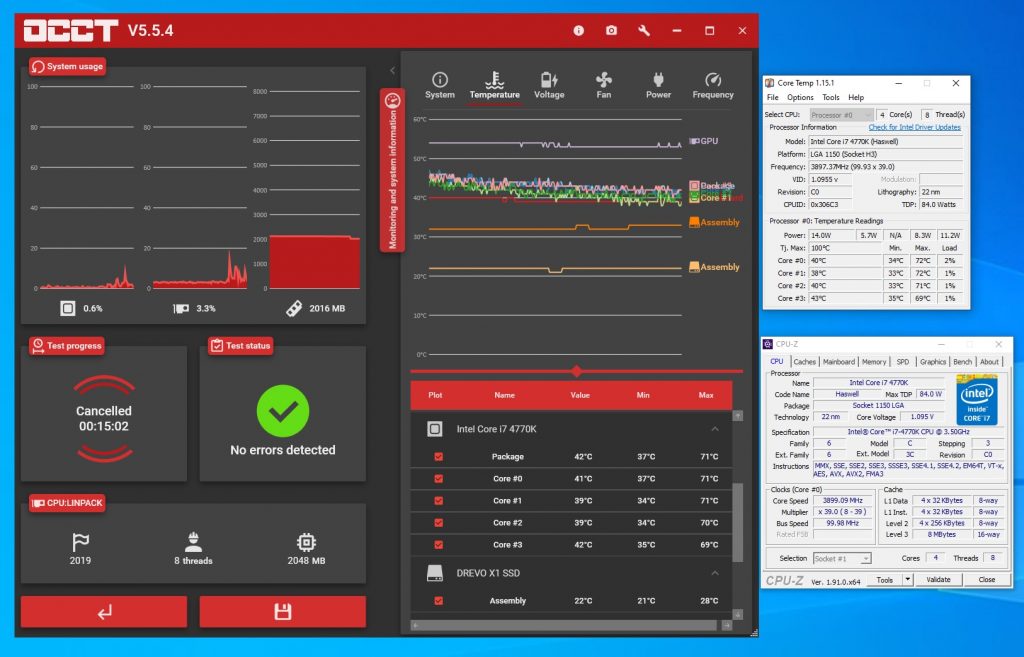Image resolution: width=1024 pixels, height=657 pixels.
Task: Switch to the Mainboard tab in CPU-Z
Action: point(839,362)
